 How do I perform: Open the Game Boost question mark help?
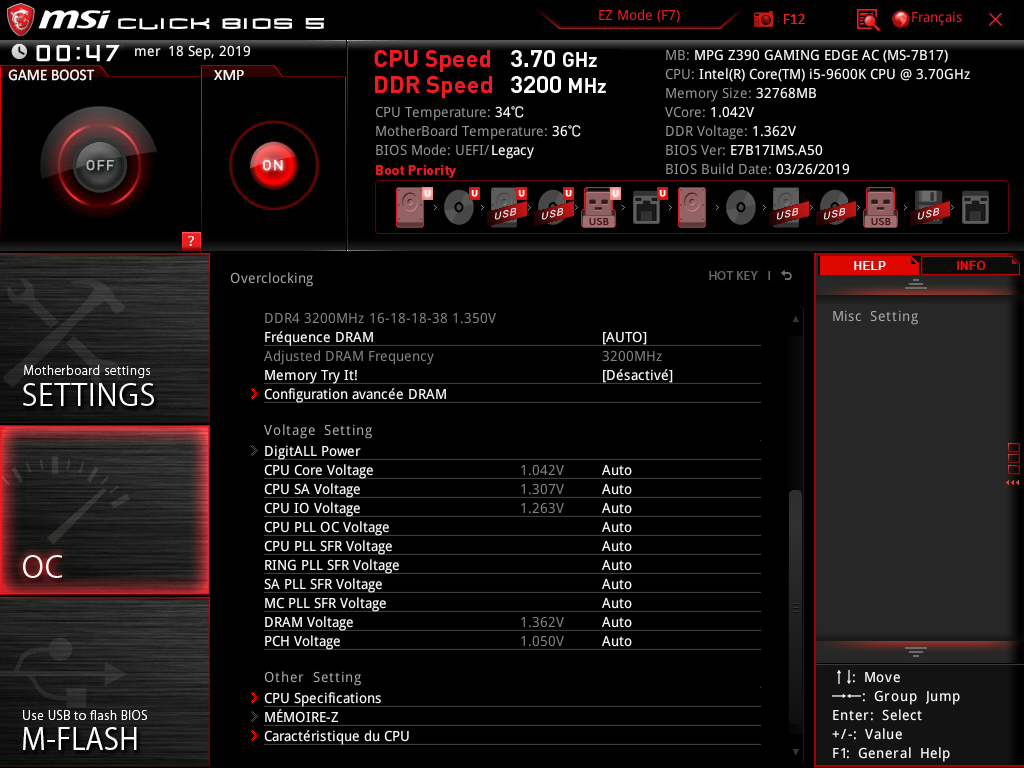point(191,240)
